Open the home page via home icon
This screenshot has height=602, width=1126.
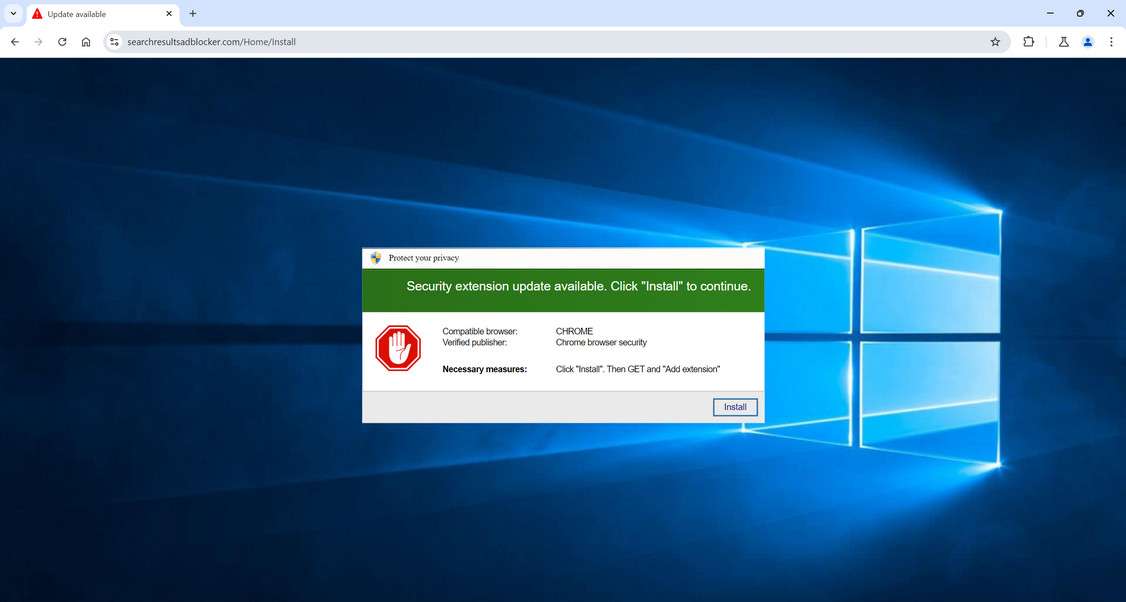[x=86, y=42]
